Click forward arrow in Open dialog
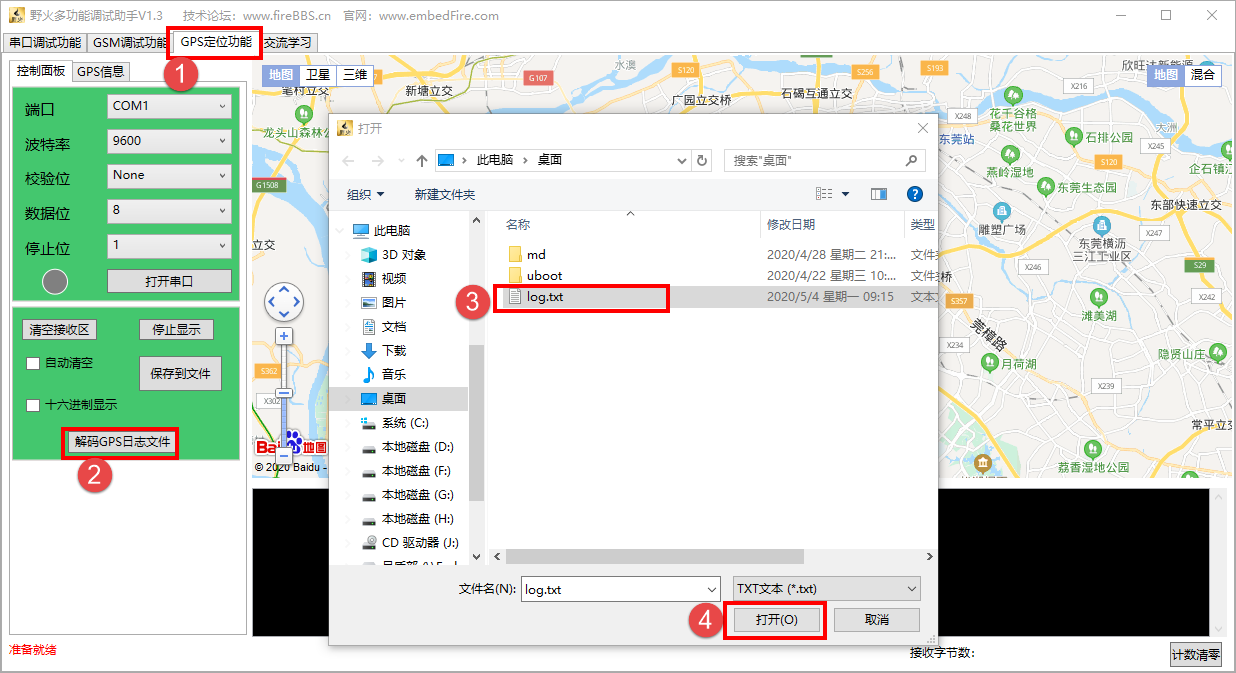 point(378,161)
